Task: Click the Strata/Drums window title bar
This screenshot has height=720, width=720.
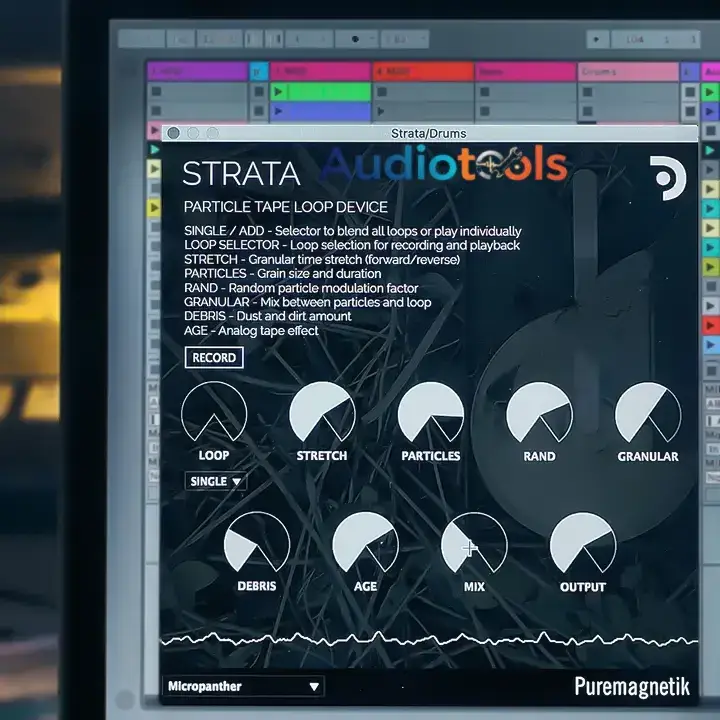Action: pyautogui.click(x=429, y=133)
